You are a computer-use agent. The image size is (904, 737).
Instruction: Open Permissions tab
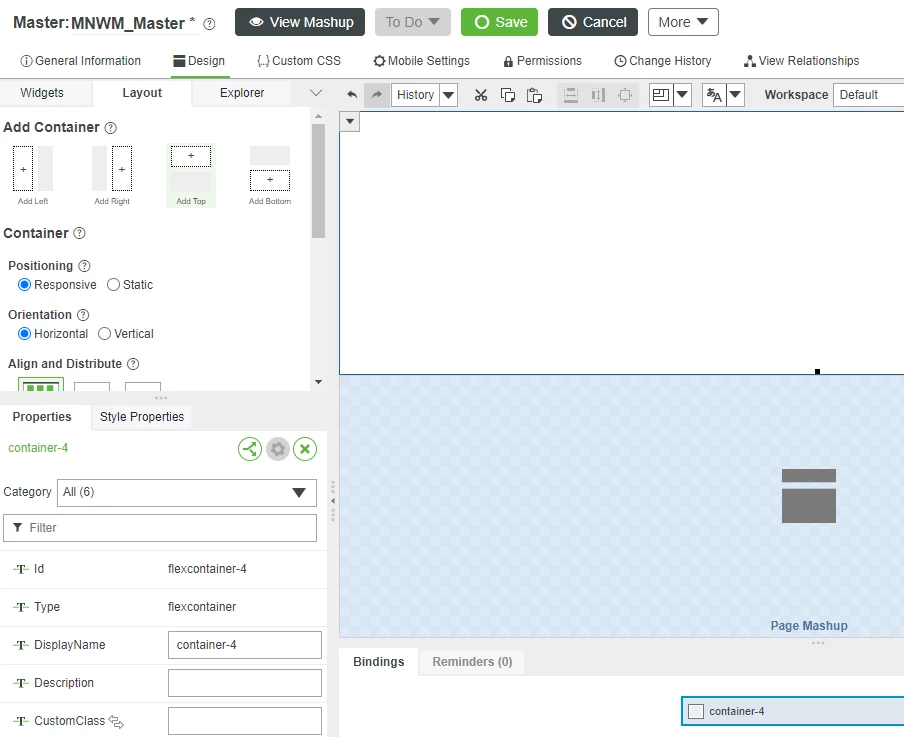pyautogui.click(x=542, y=61)
